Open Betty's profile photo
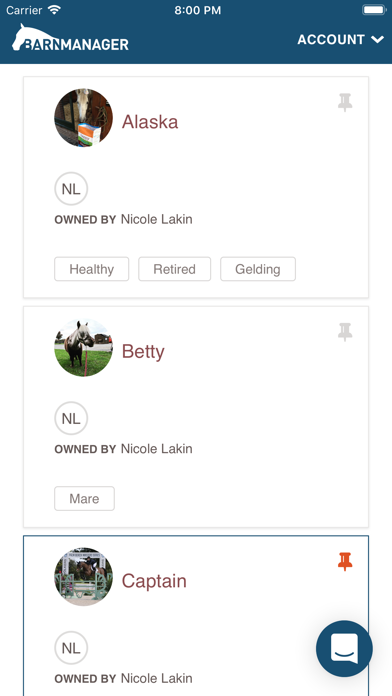The image size is (392, 696). (83, 348)
